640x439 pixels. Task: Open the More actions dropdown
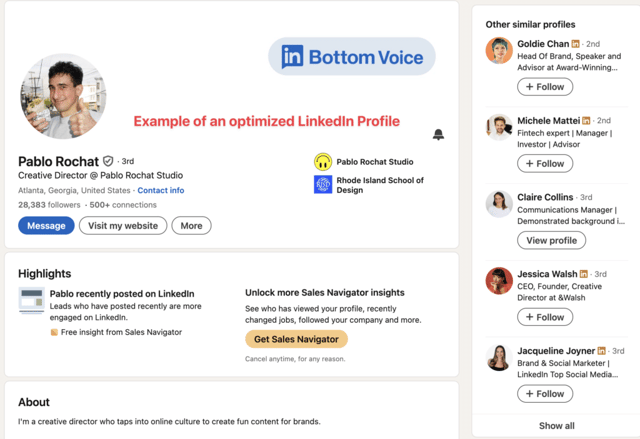191,226
